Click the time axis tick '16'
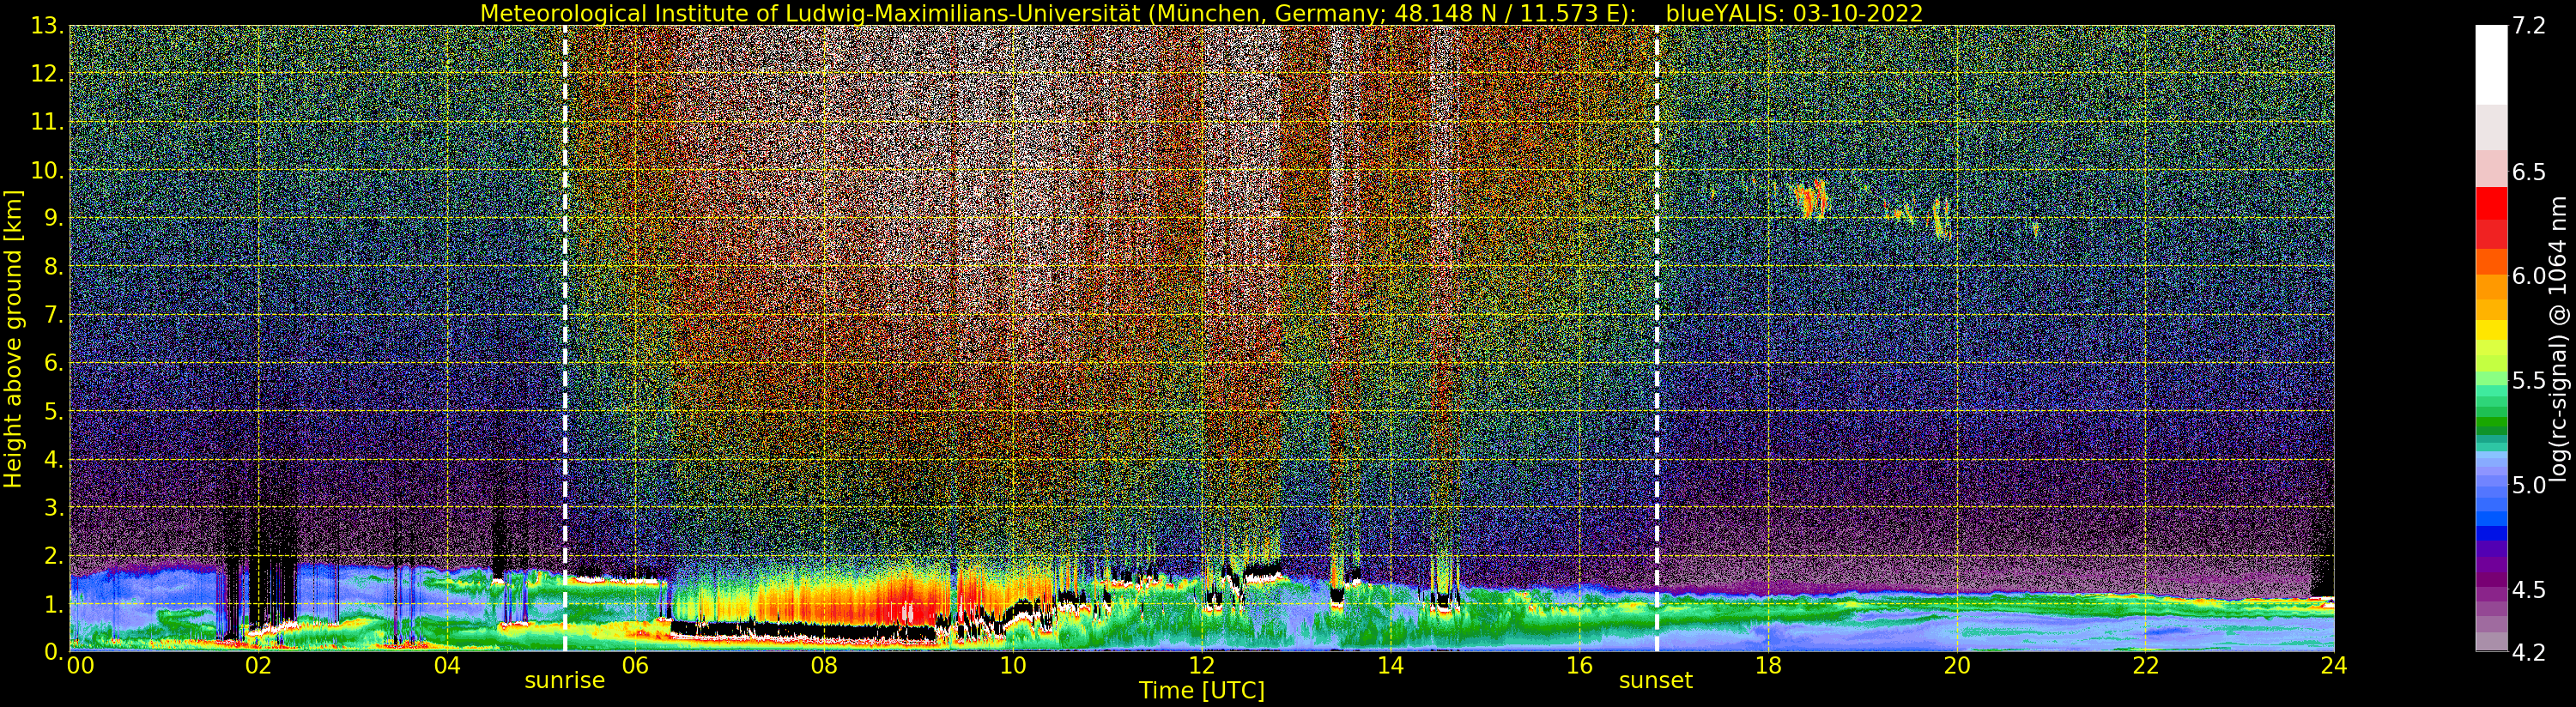The image size is (2576, 707). (x=1579, y=665)
